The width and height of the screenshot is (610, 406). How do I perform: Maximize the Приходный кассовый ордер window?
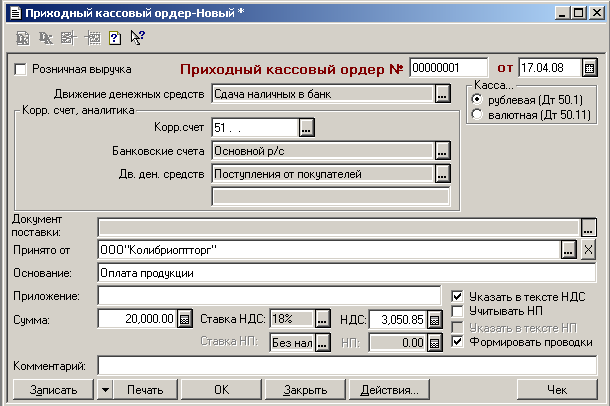point(578,13)
